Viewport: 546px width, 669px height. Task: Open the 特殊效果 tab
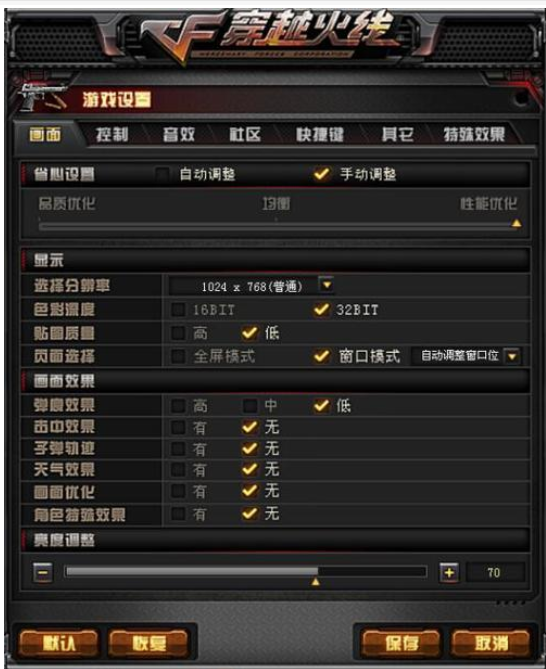(x=474, y=135)
